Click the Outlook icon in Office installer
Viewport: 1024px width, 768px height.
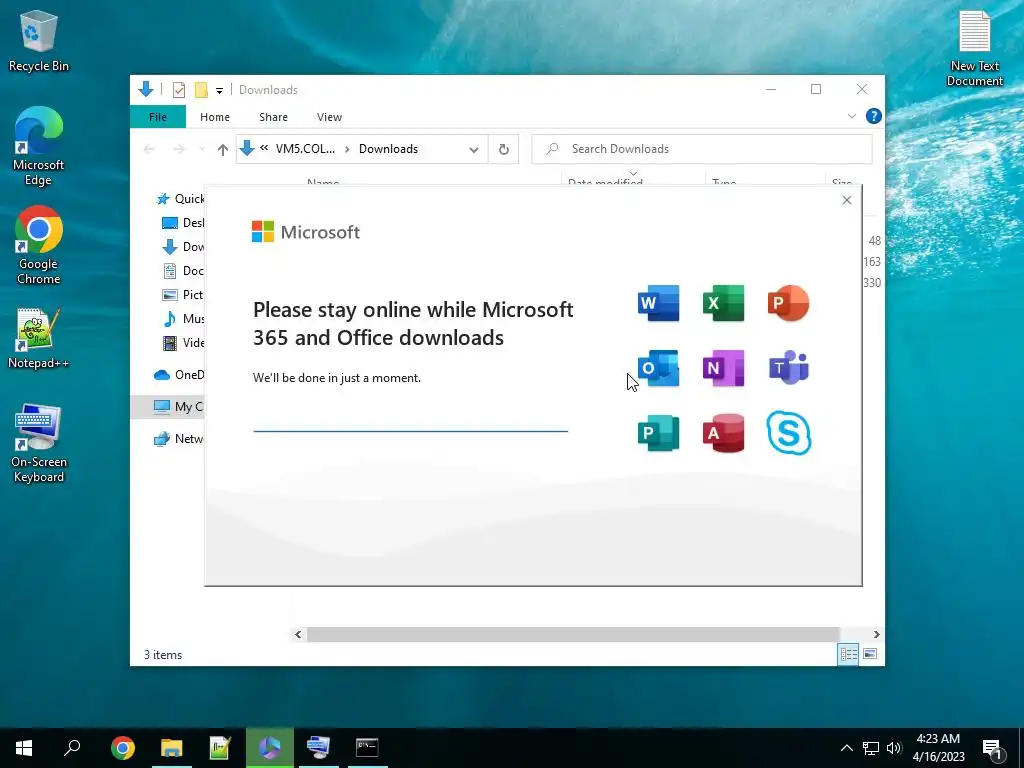point(658,368)
